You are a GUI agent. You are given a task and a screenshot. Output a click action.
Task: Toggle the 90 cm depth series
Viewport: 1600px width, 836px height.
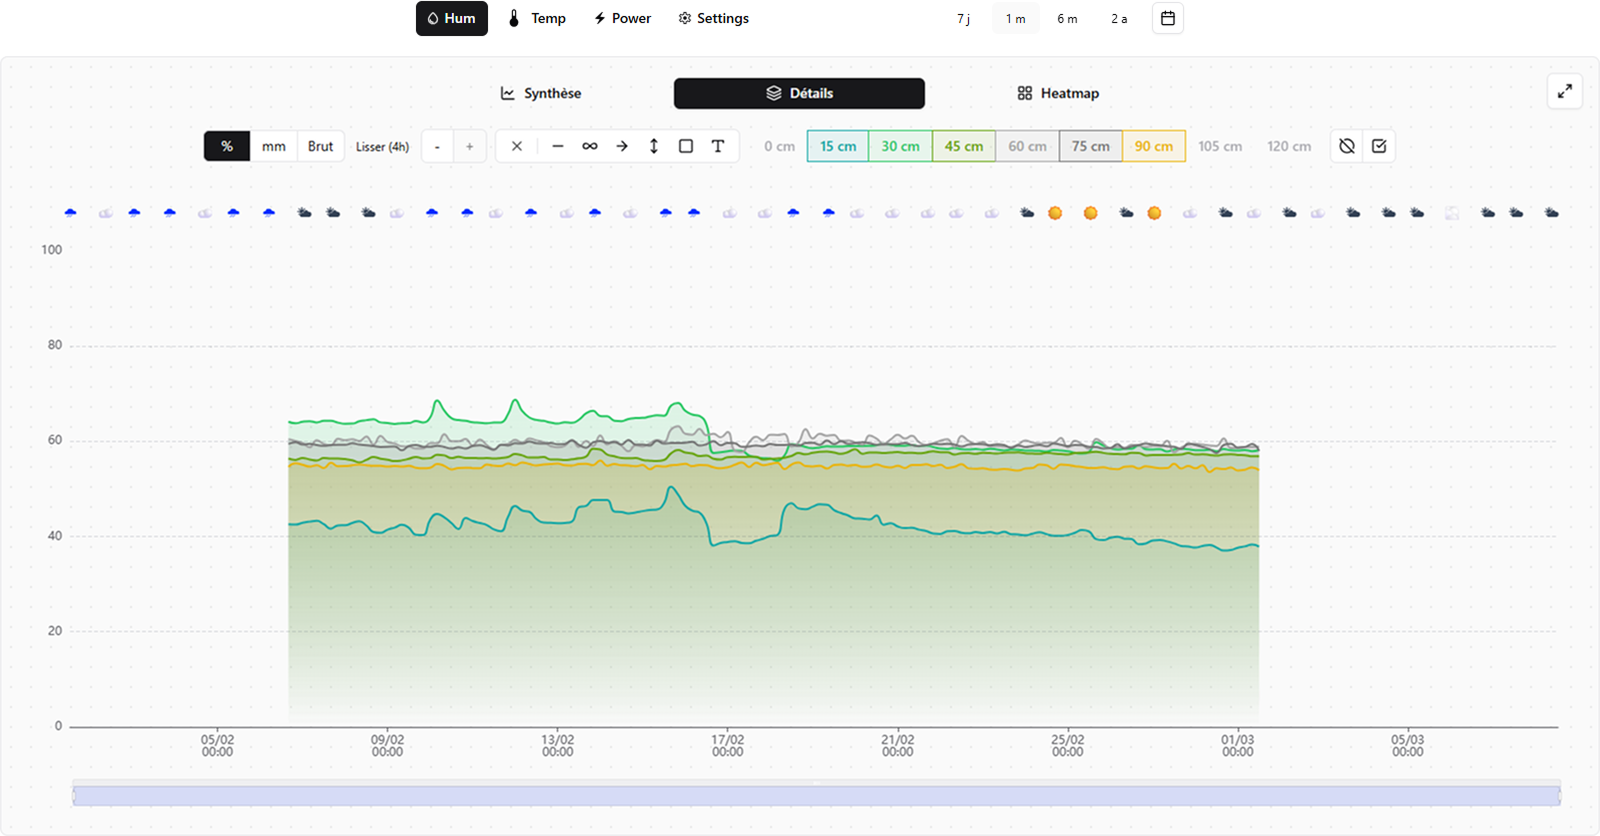click(1154, 146)
